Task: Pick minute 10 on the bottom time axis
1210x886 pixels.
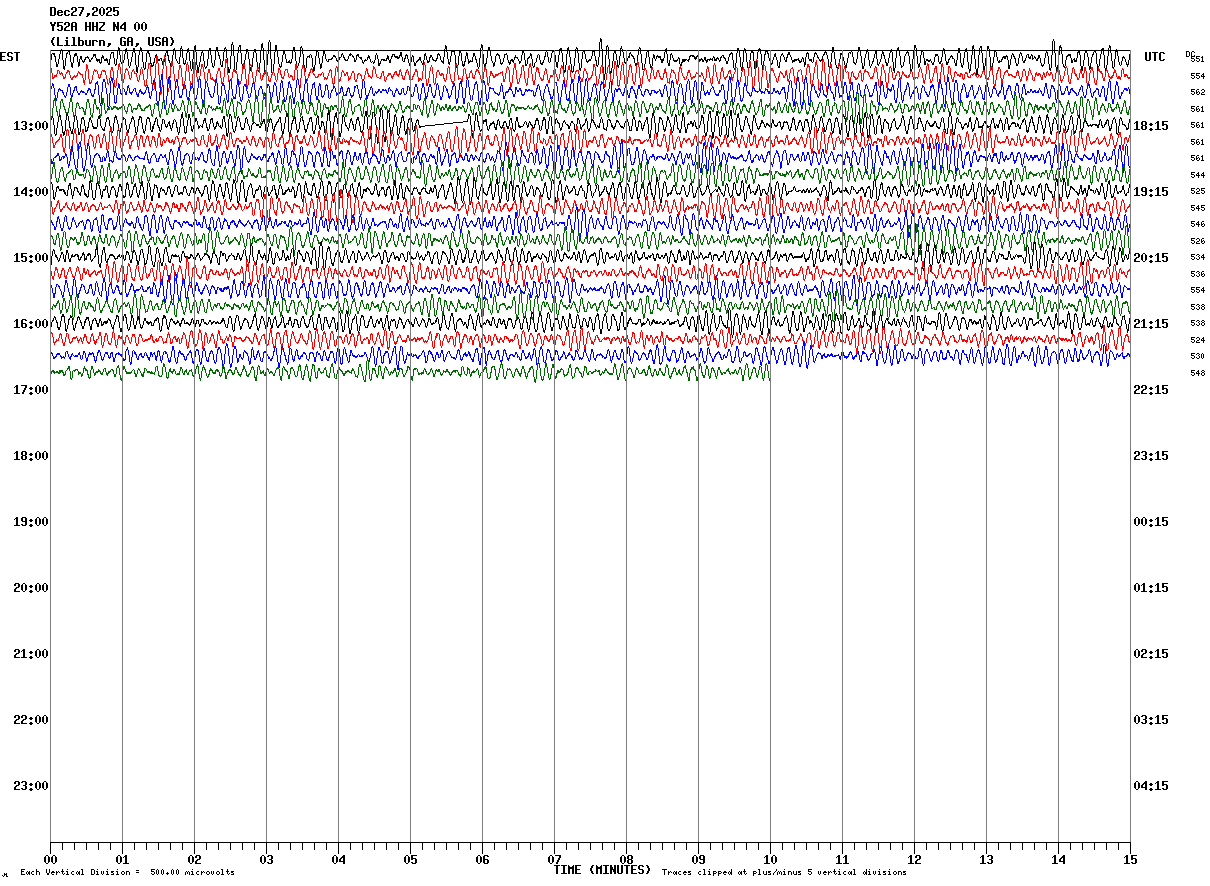Action: pyautogui.click(x=770, y=859)
